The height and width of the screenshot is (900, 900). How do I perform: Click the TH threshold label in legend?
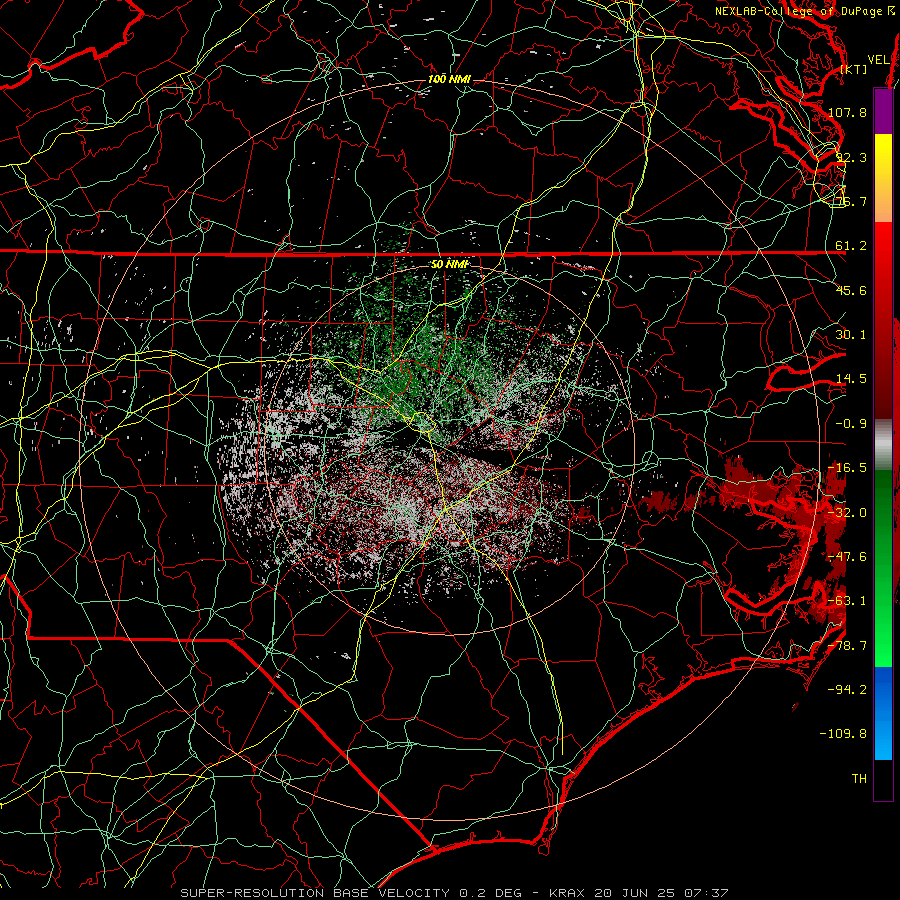[x=859, y=779]
